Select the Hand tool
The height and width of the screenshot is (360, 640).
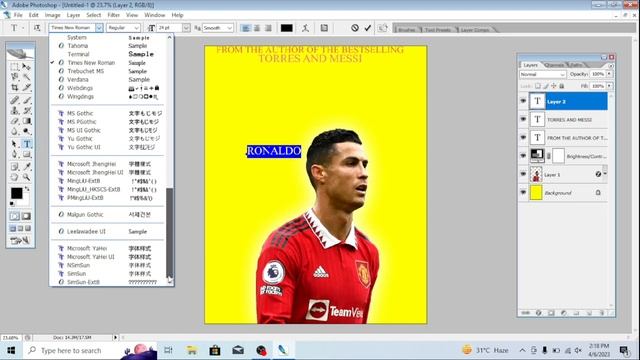coord(14,177)
